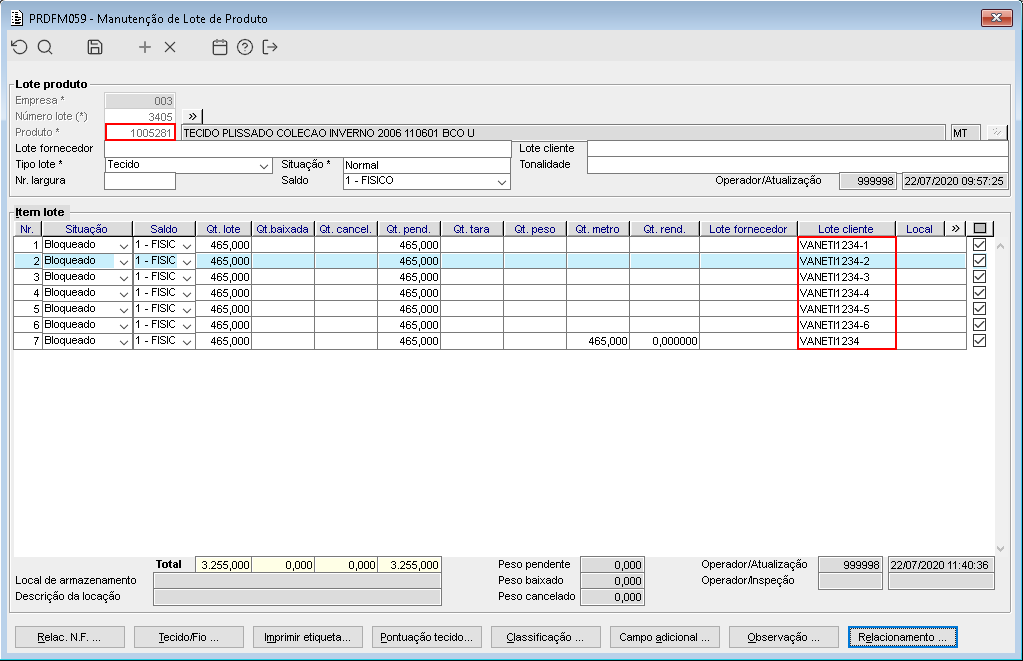Open the Campo adicional ... button
The width and height of the screenshot is (1023, 661).
pyautogui.click(x=665, y=637)
